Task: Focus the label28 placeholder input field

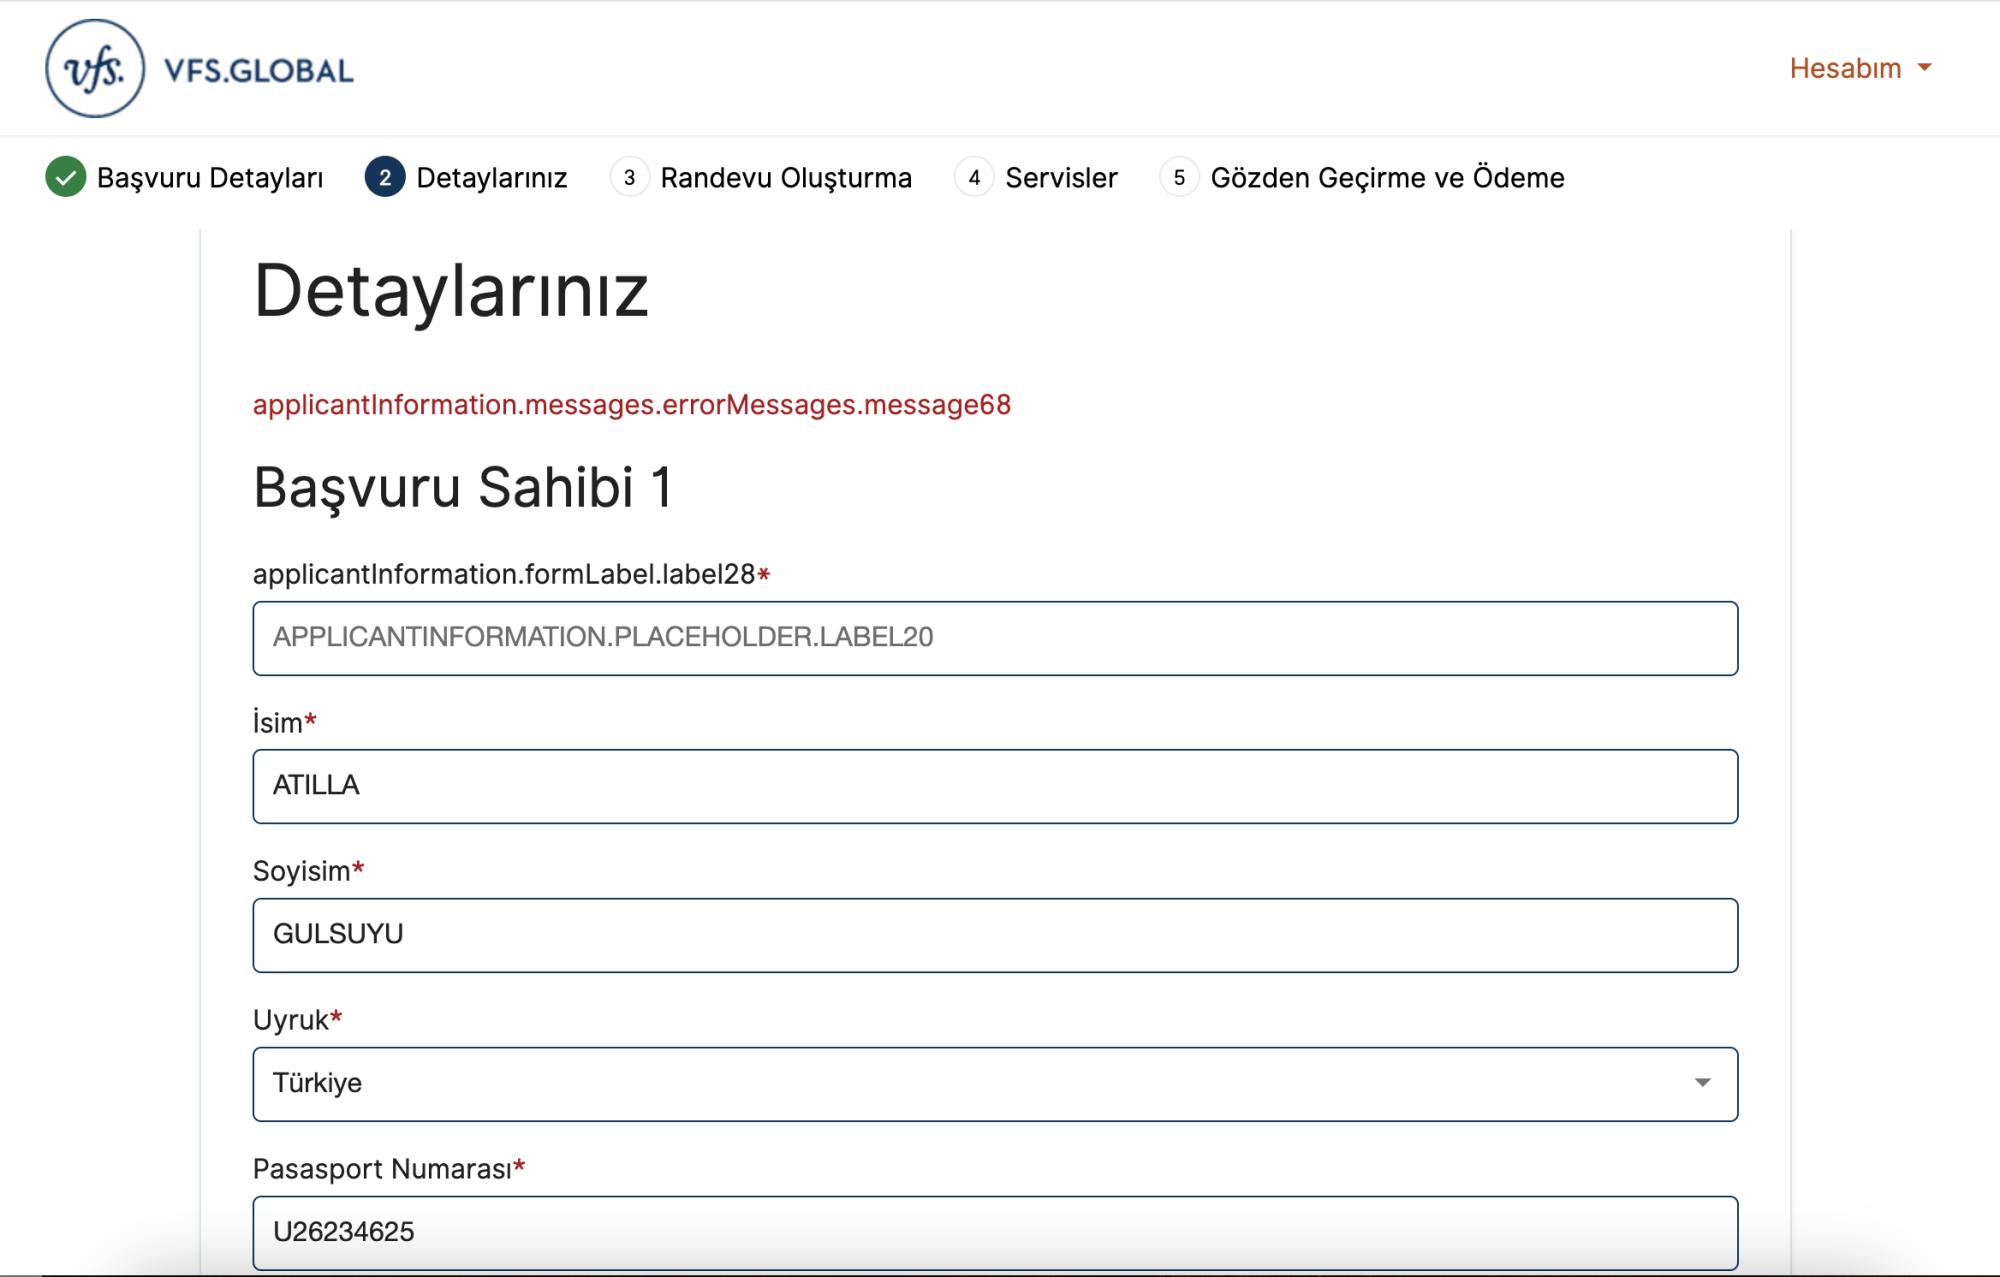Action: pos(995,638)
